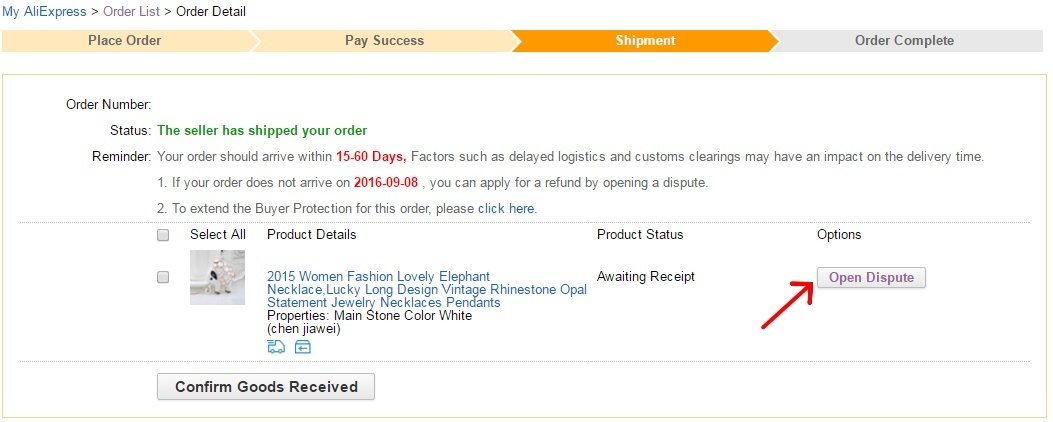Select the Place Order progress step
The height and width of the screenshot is (422, 1053).
coord(124,41)
